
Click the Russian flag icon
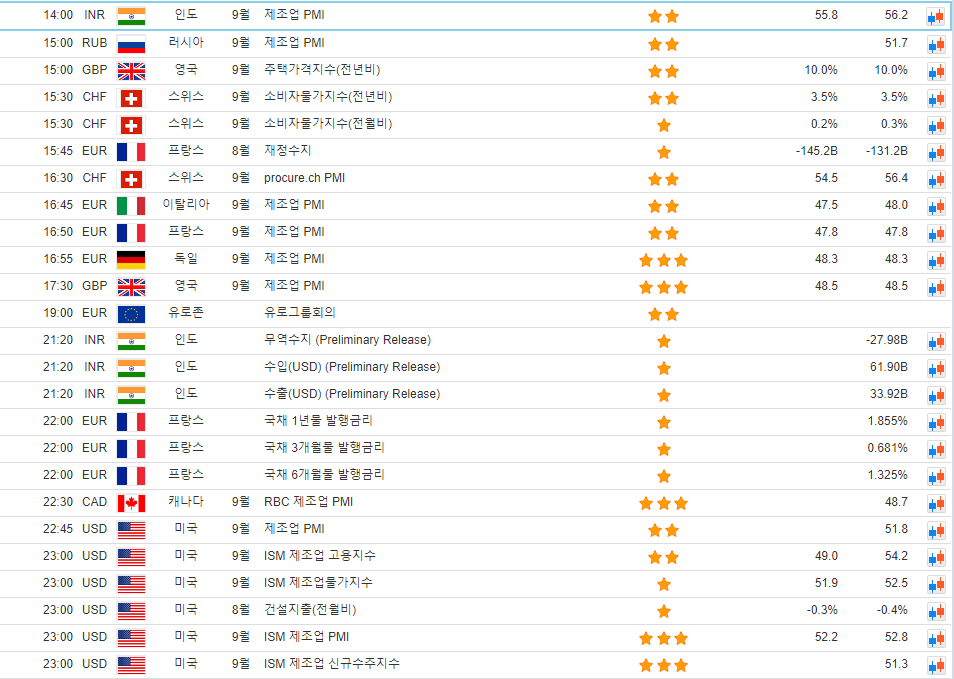131,44
